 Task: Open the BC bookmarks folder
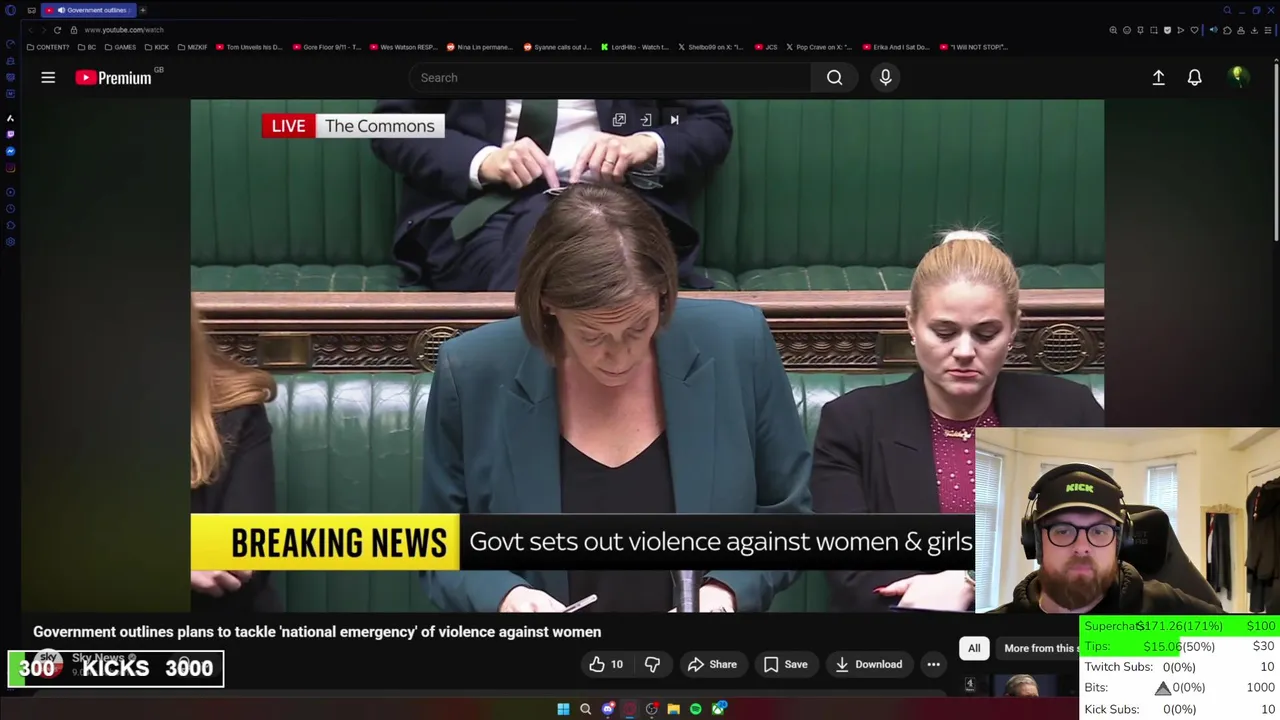pos(87,47)
